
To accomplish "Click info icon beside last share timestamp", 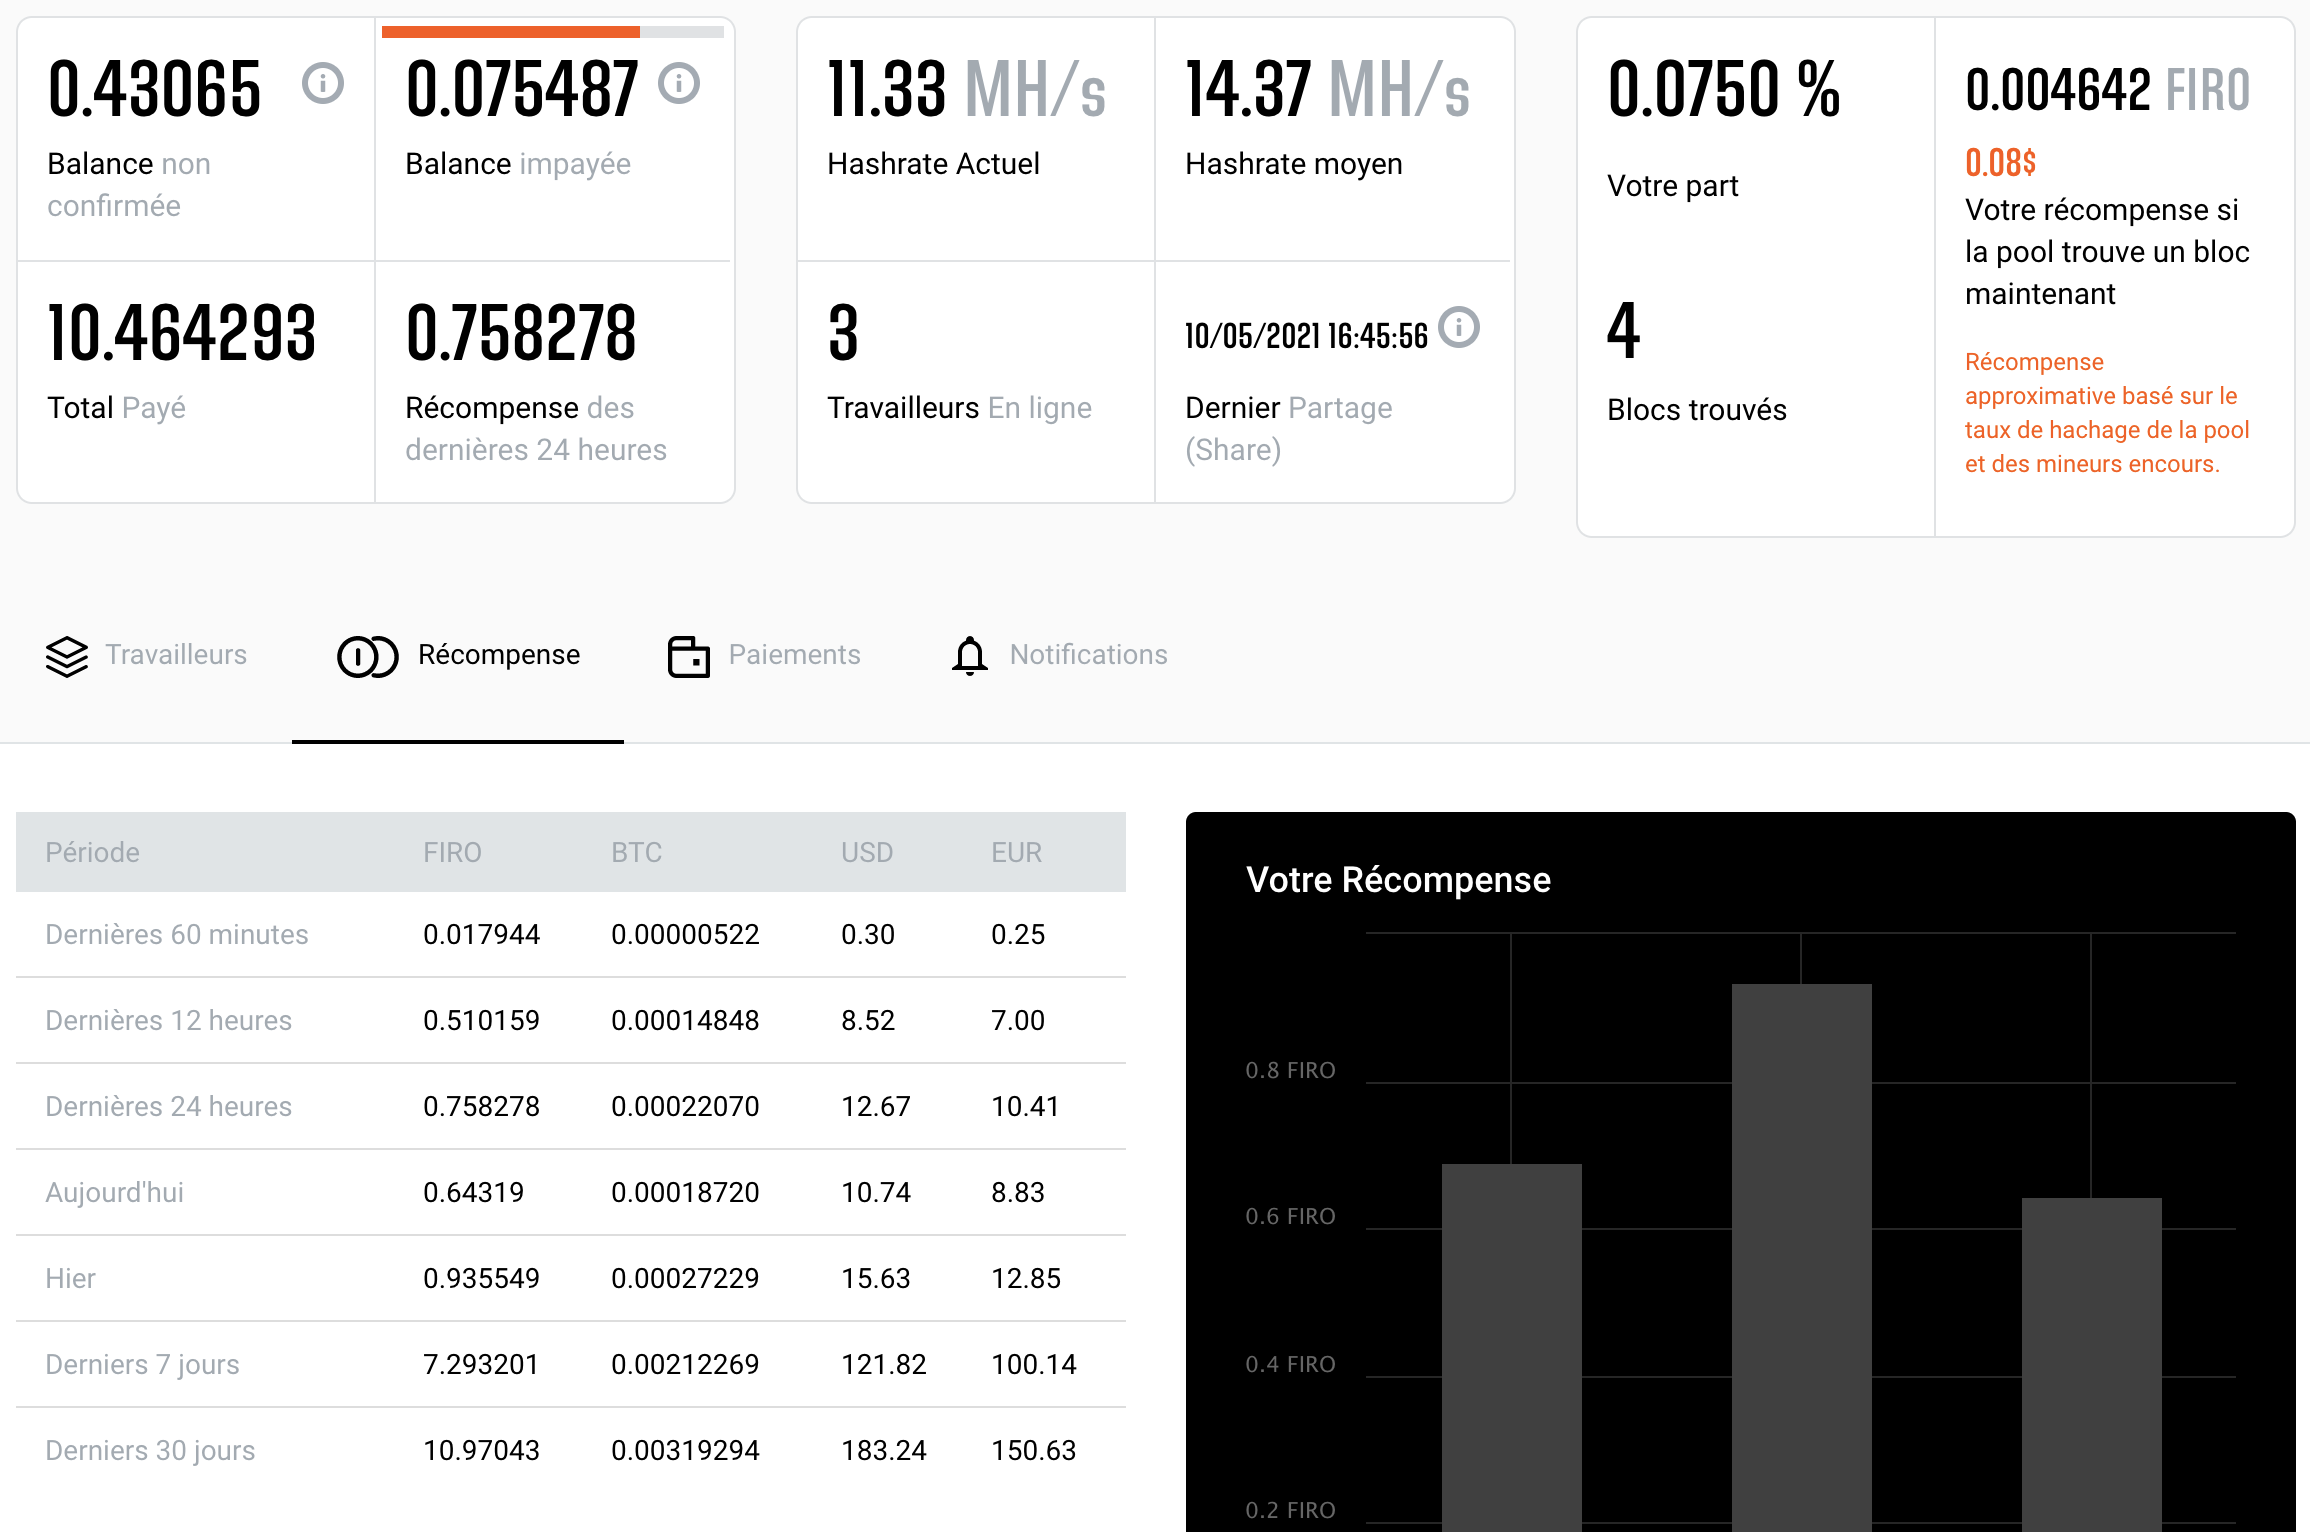I will [1459, 327].
